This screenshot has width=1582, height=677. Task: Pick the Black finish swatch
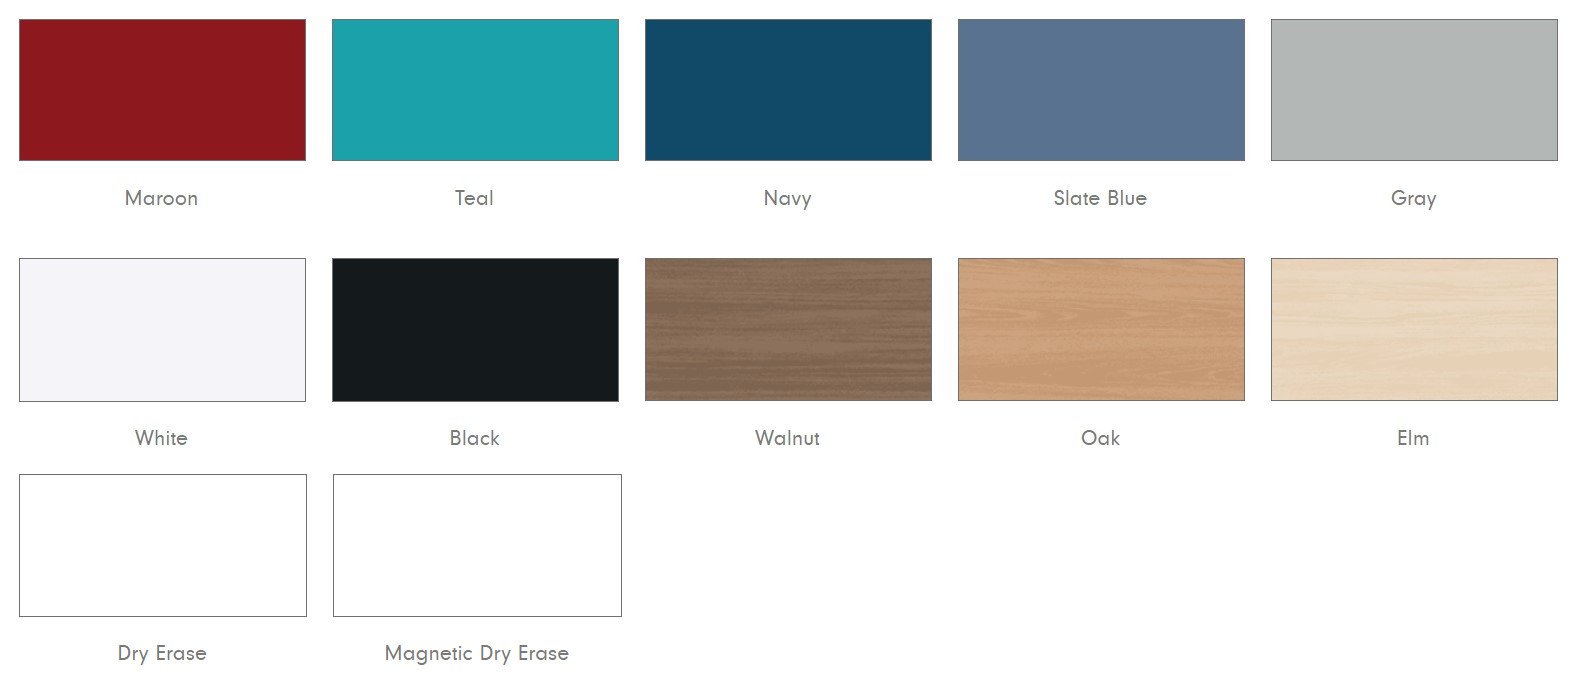pyautogui.click(x=475, y=330)
